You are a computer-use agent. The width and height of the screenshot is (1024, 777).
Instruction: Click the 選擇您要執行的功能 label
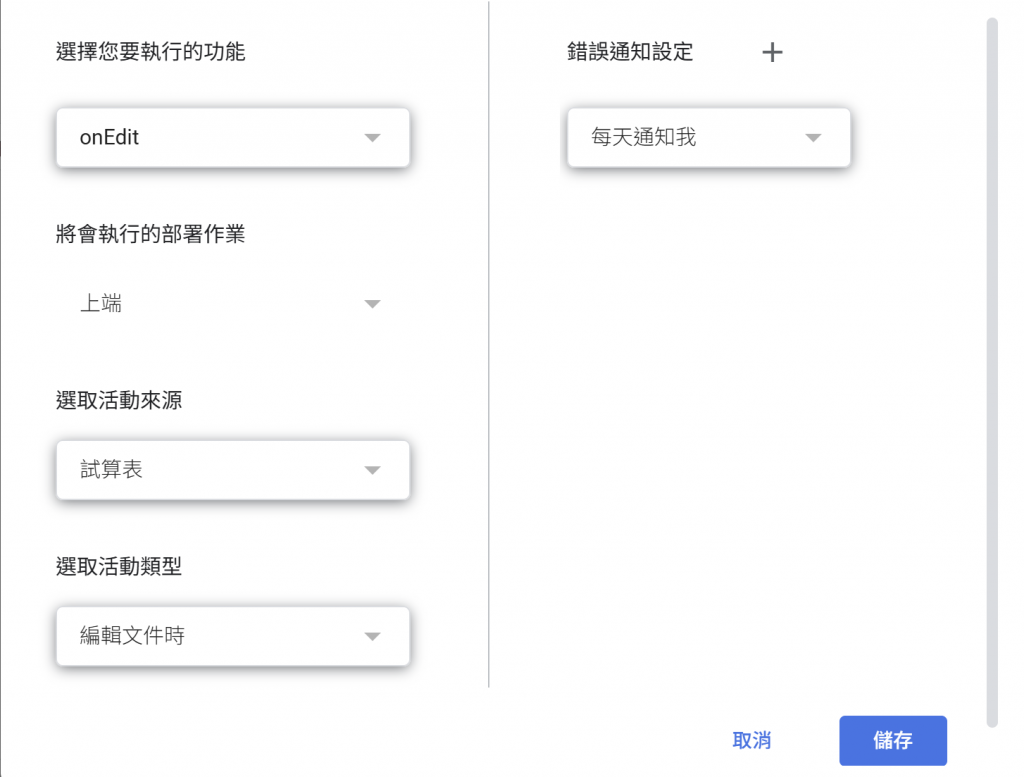pyautogui.click(x=151, y=52)
